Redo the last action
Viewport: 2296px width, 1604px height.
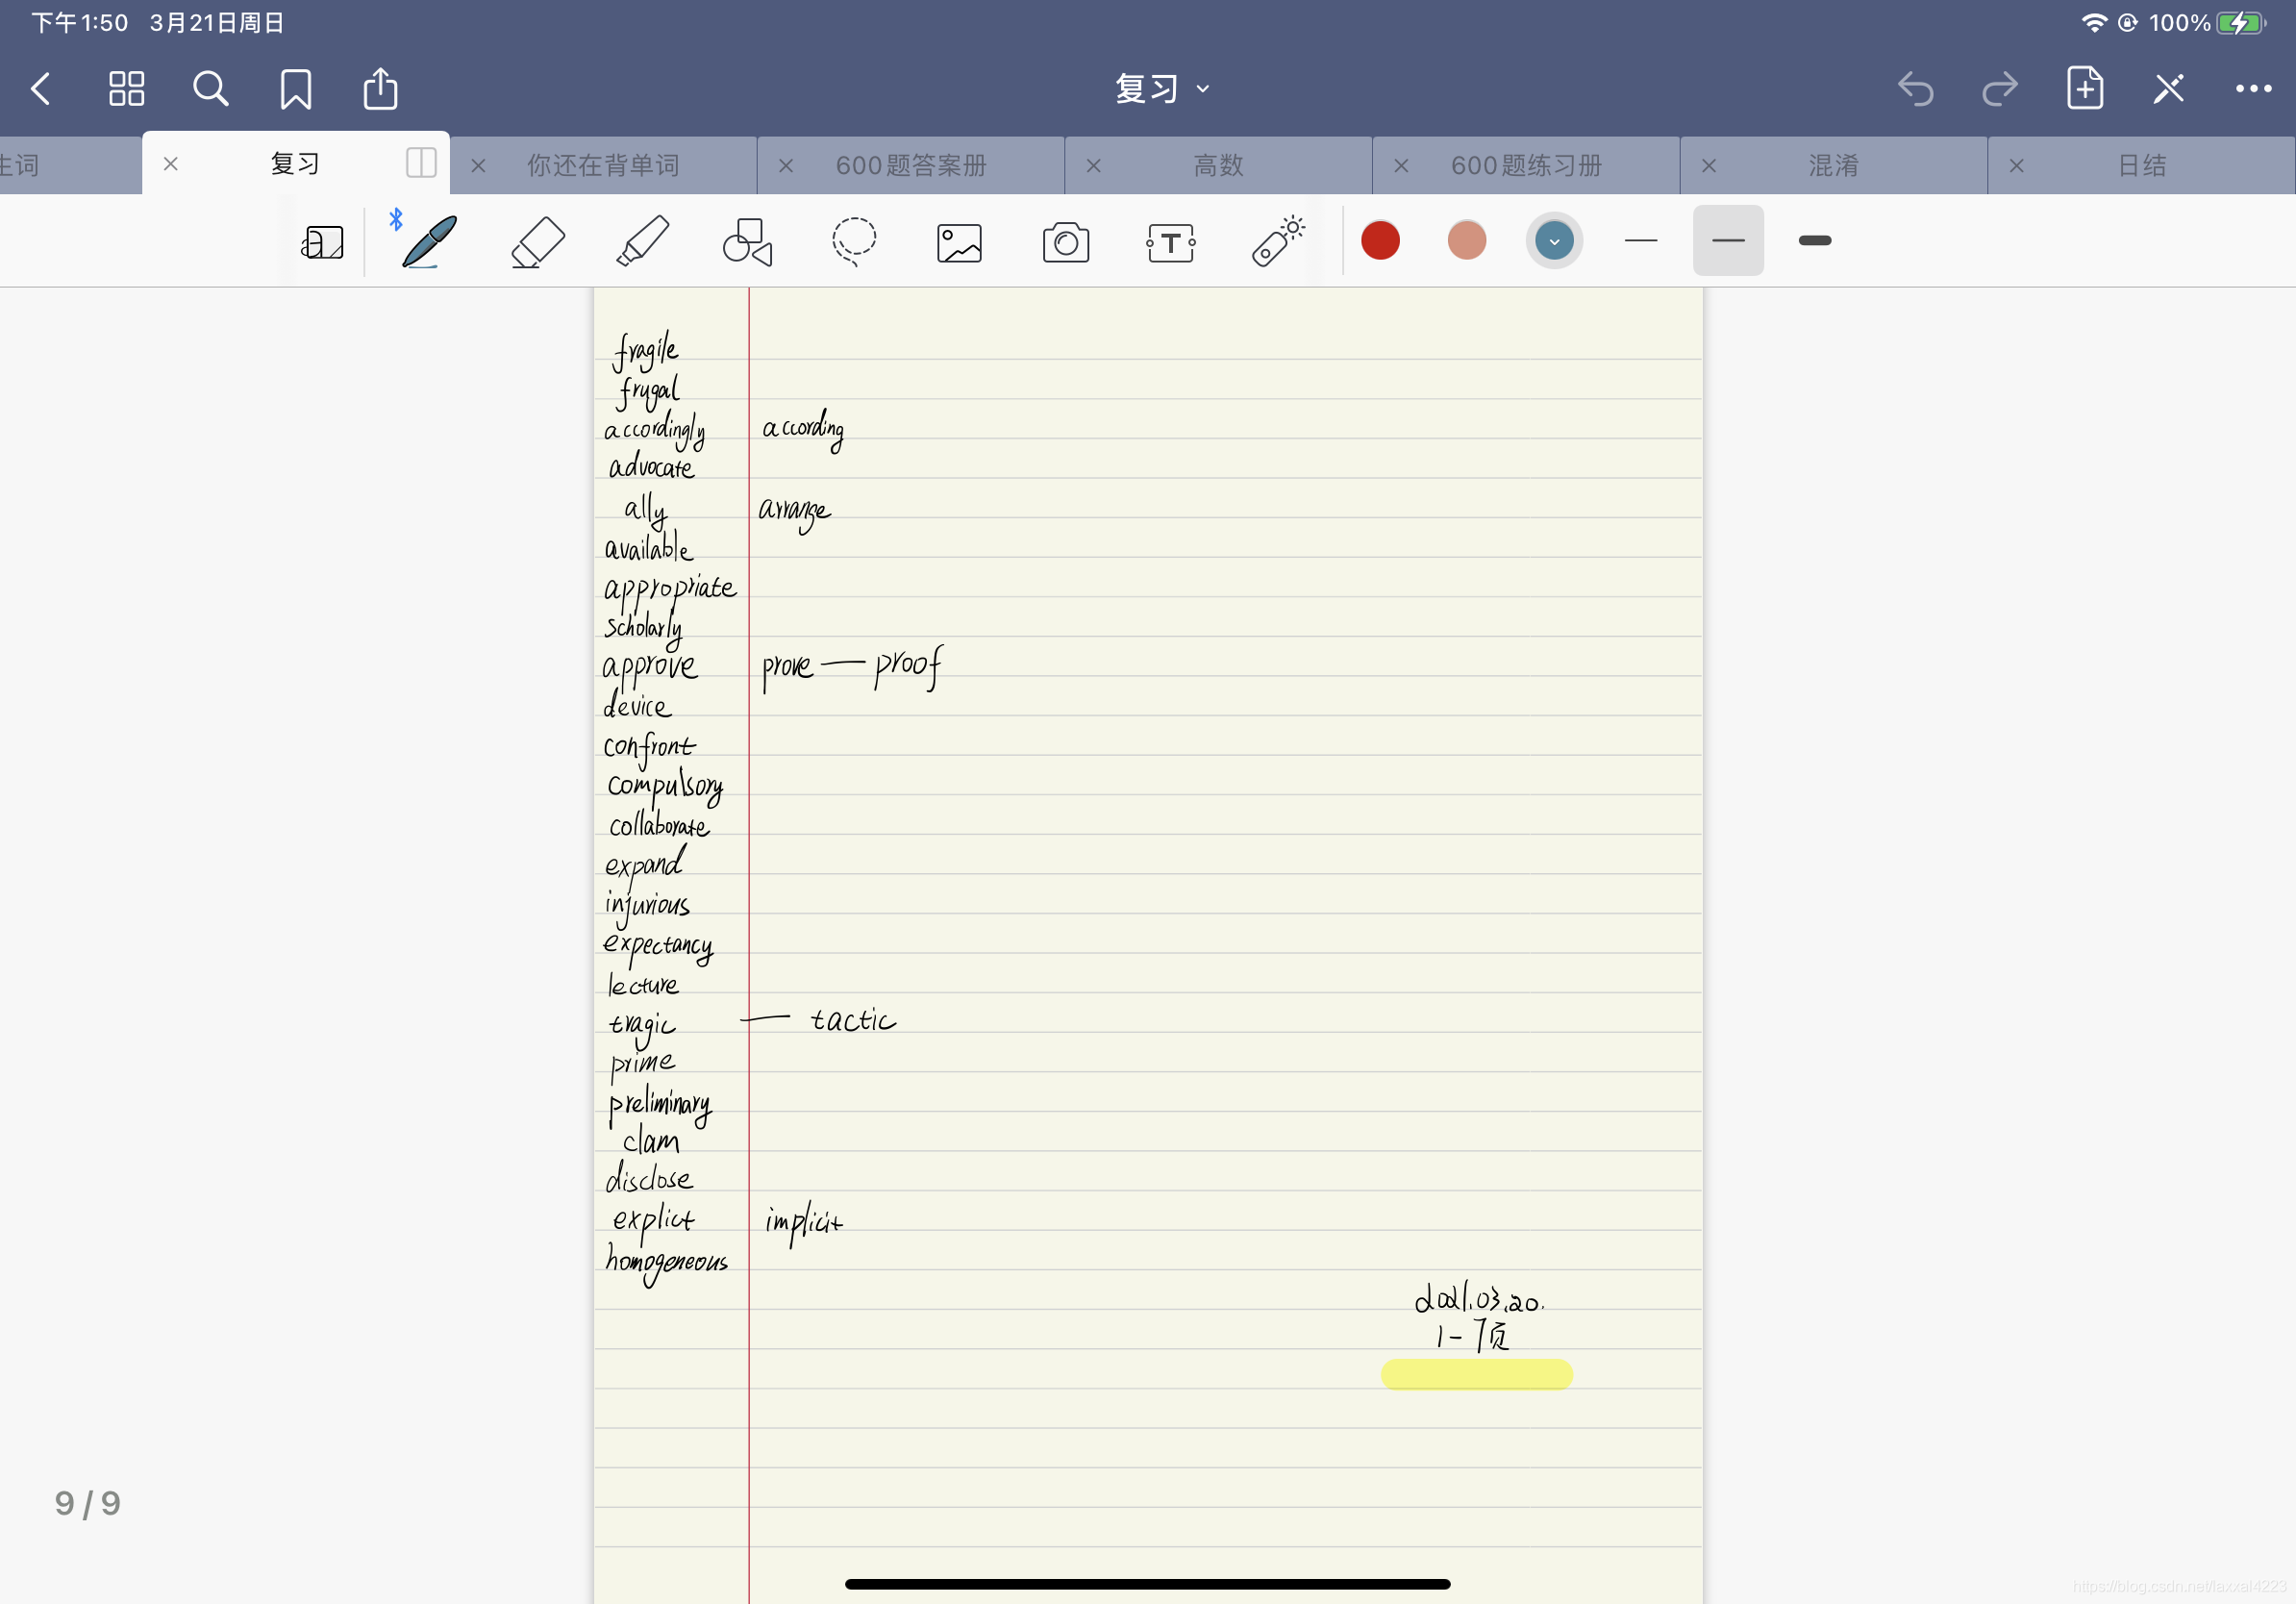2000,89
